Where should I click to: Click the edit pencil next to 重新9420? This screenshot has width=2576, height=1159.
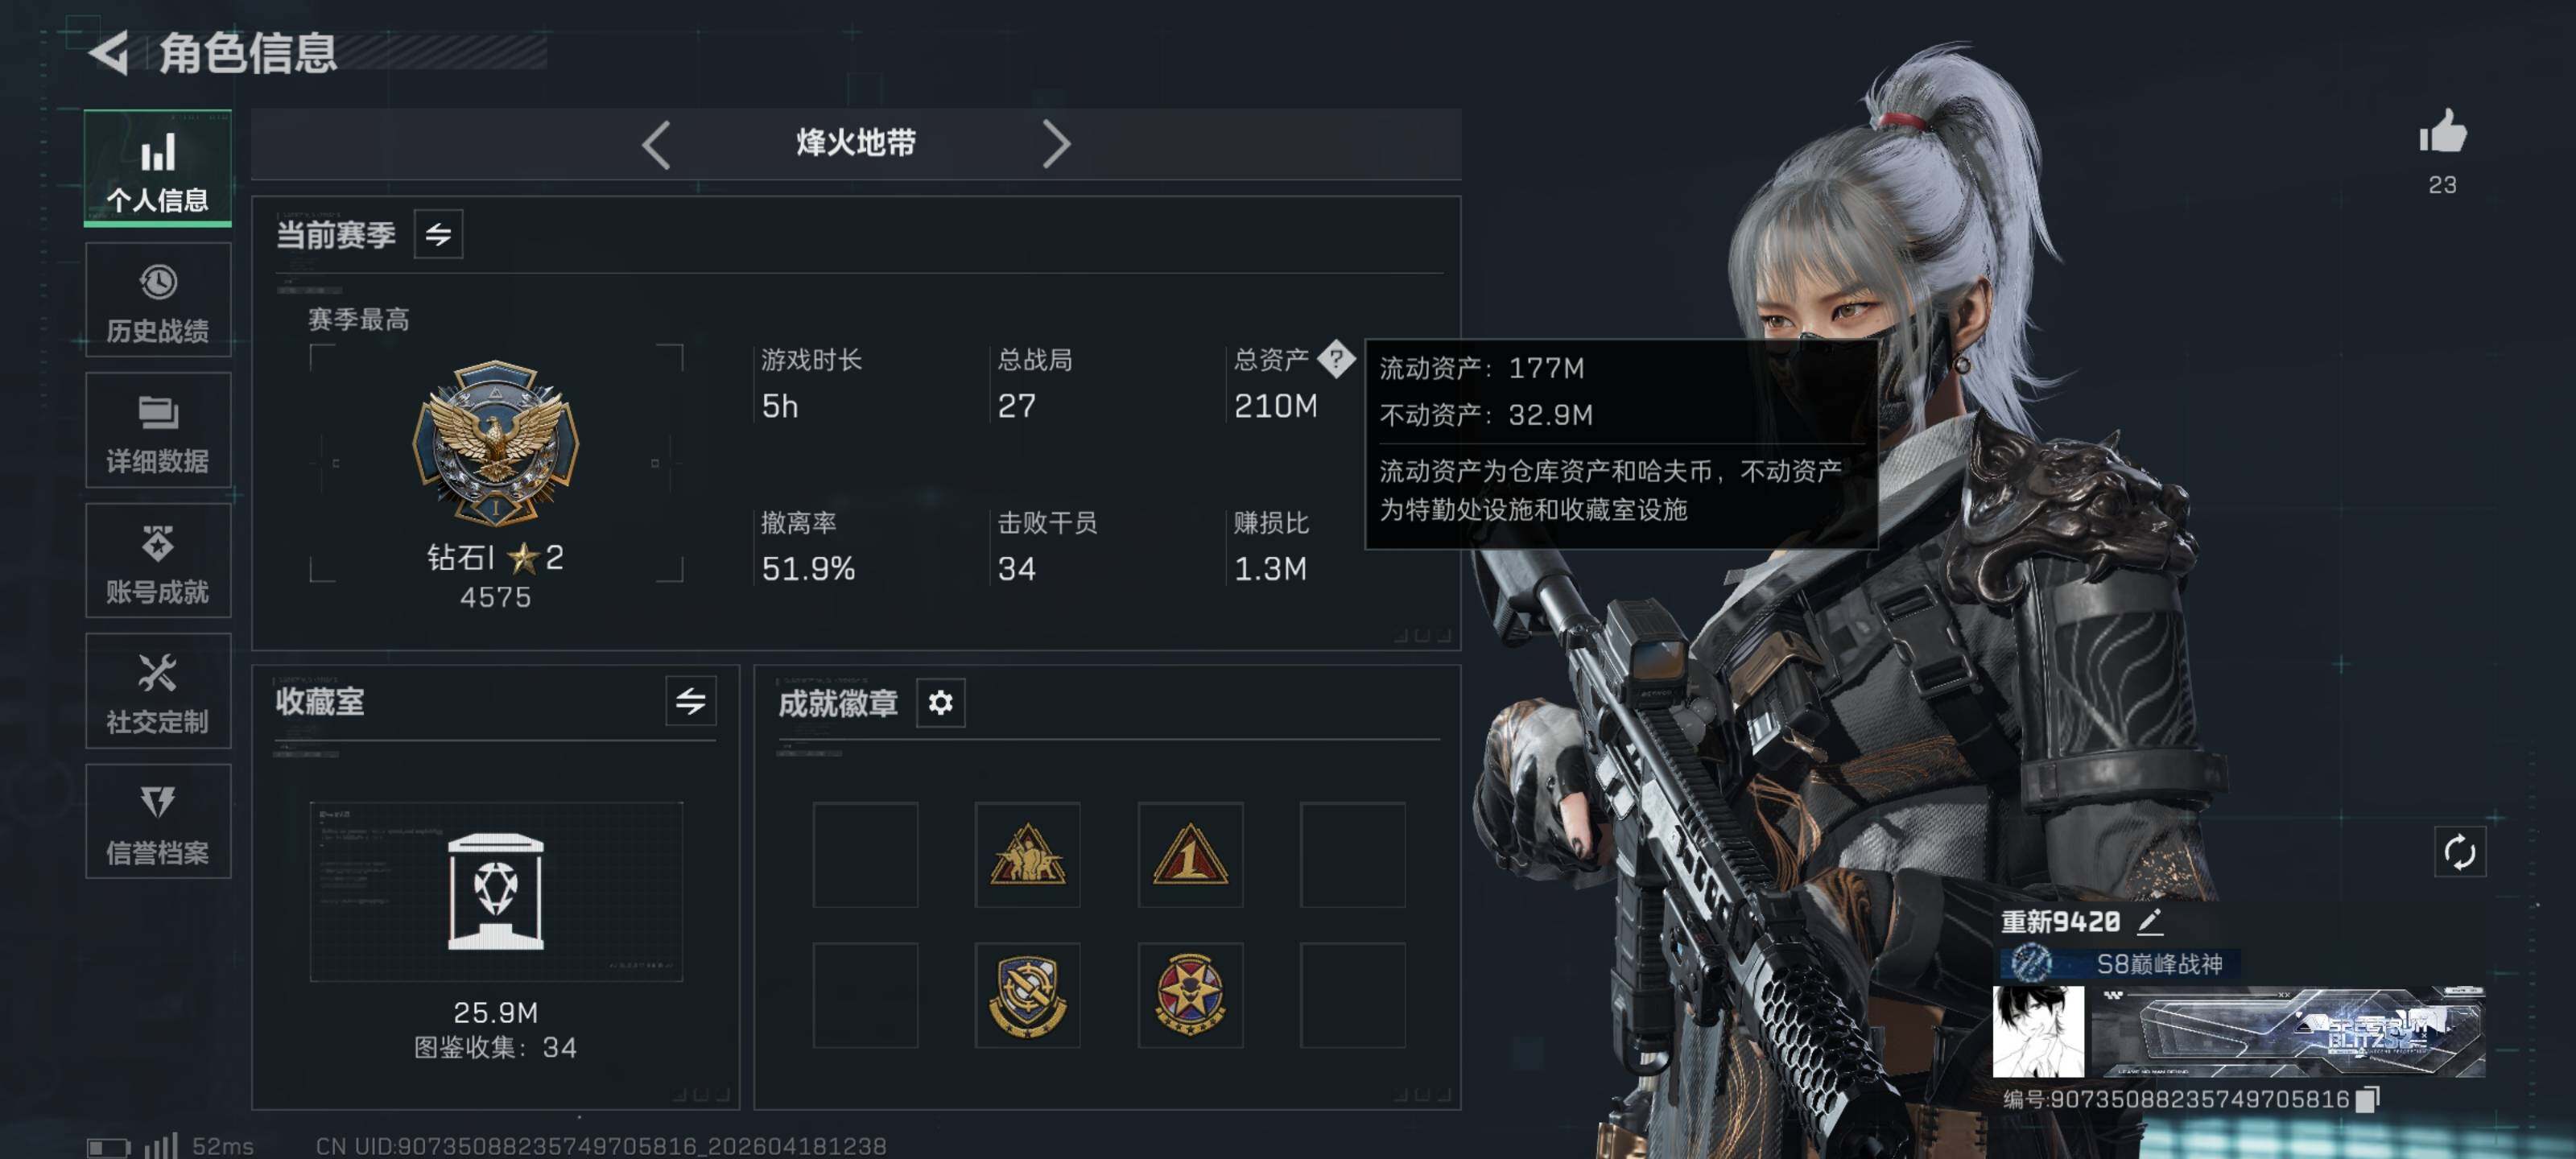pyautogui.click(x=2149, y=921)
